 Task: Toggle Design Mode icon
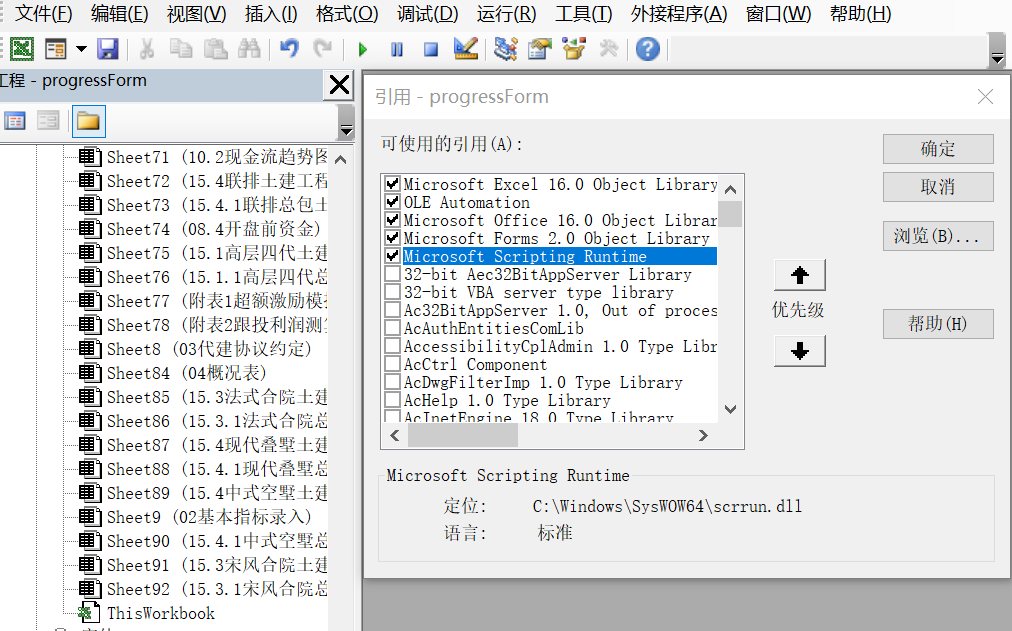coord(466,49)
